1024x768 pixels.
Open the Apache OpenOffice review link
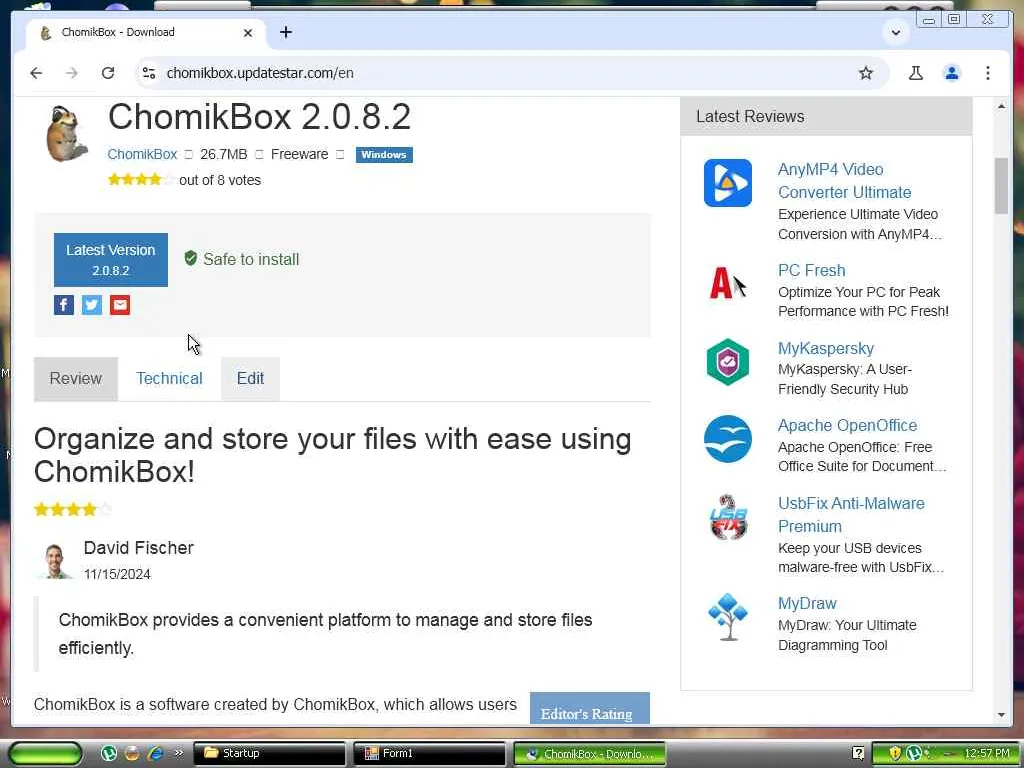tap(848, 426)
